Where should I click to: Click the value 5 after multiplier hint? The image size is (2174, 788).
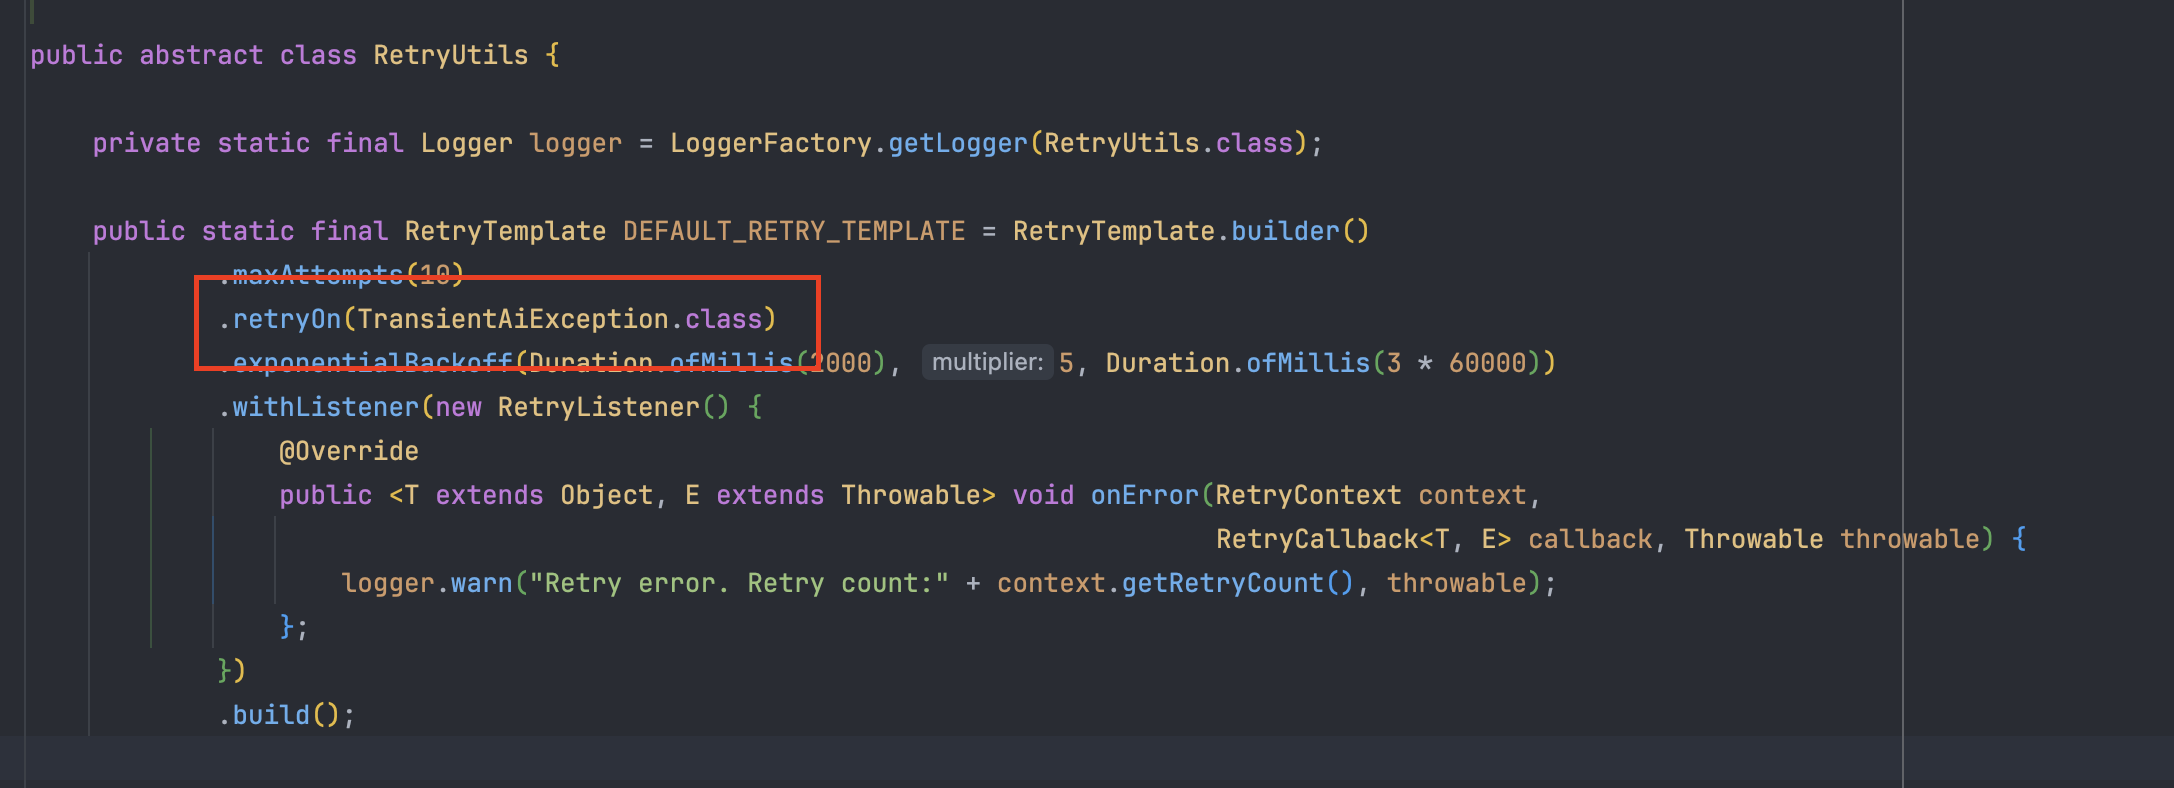point(1067,363)
